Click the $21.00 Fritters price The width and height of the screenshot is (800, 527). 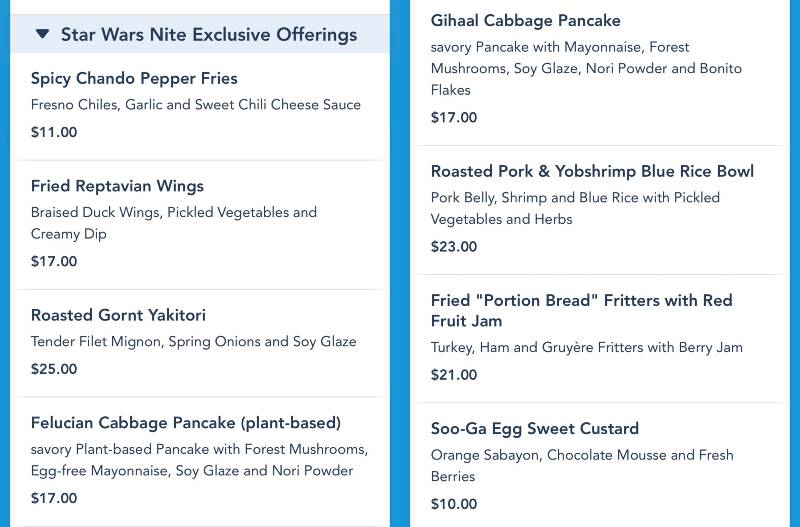click(x=454, y=374)
